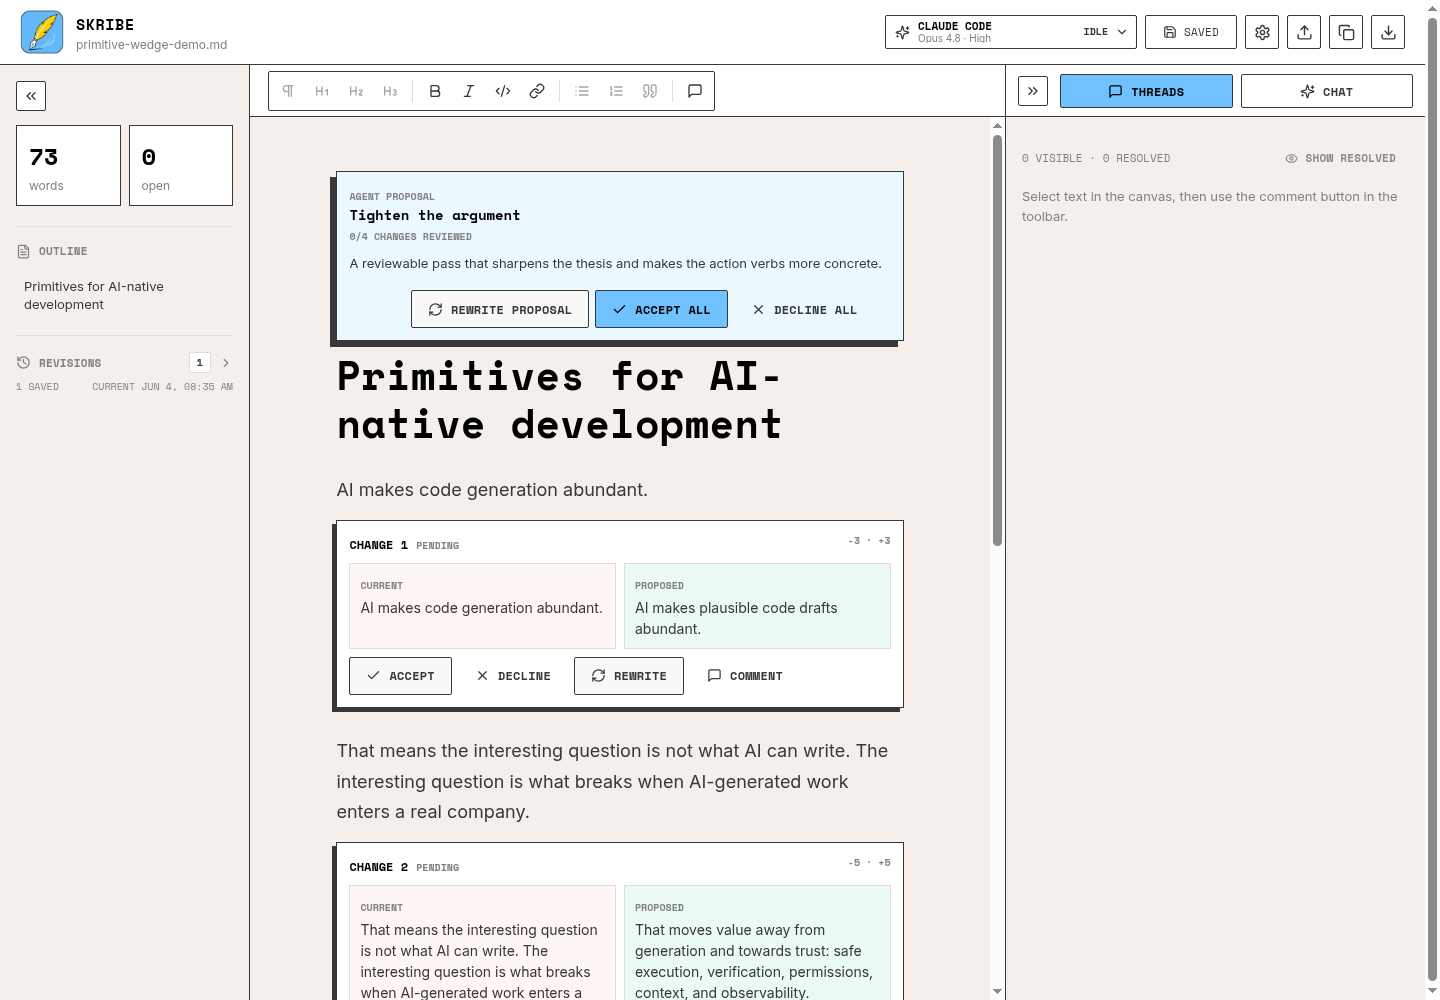Create a numbered list
The width and height of the screenshot is (1440, 1000).
point(616,91)
